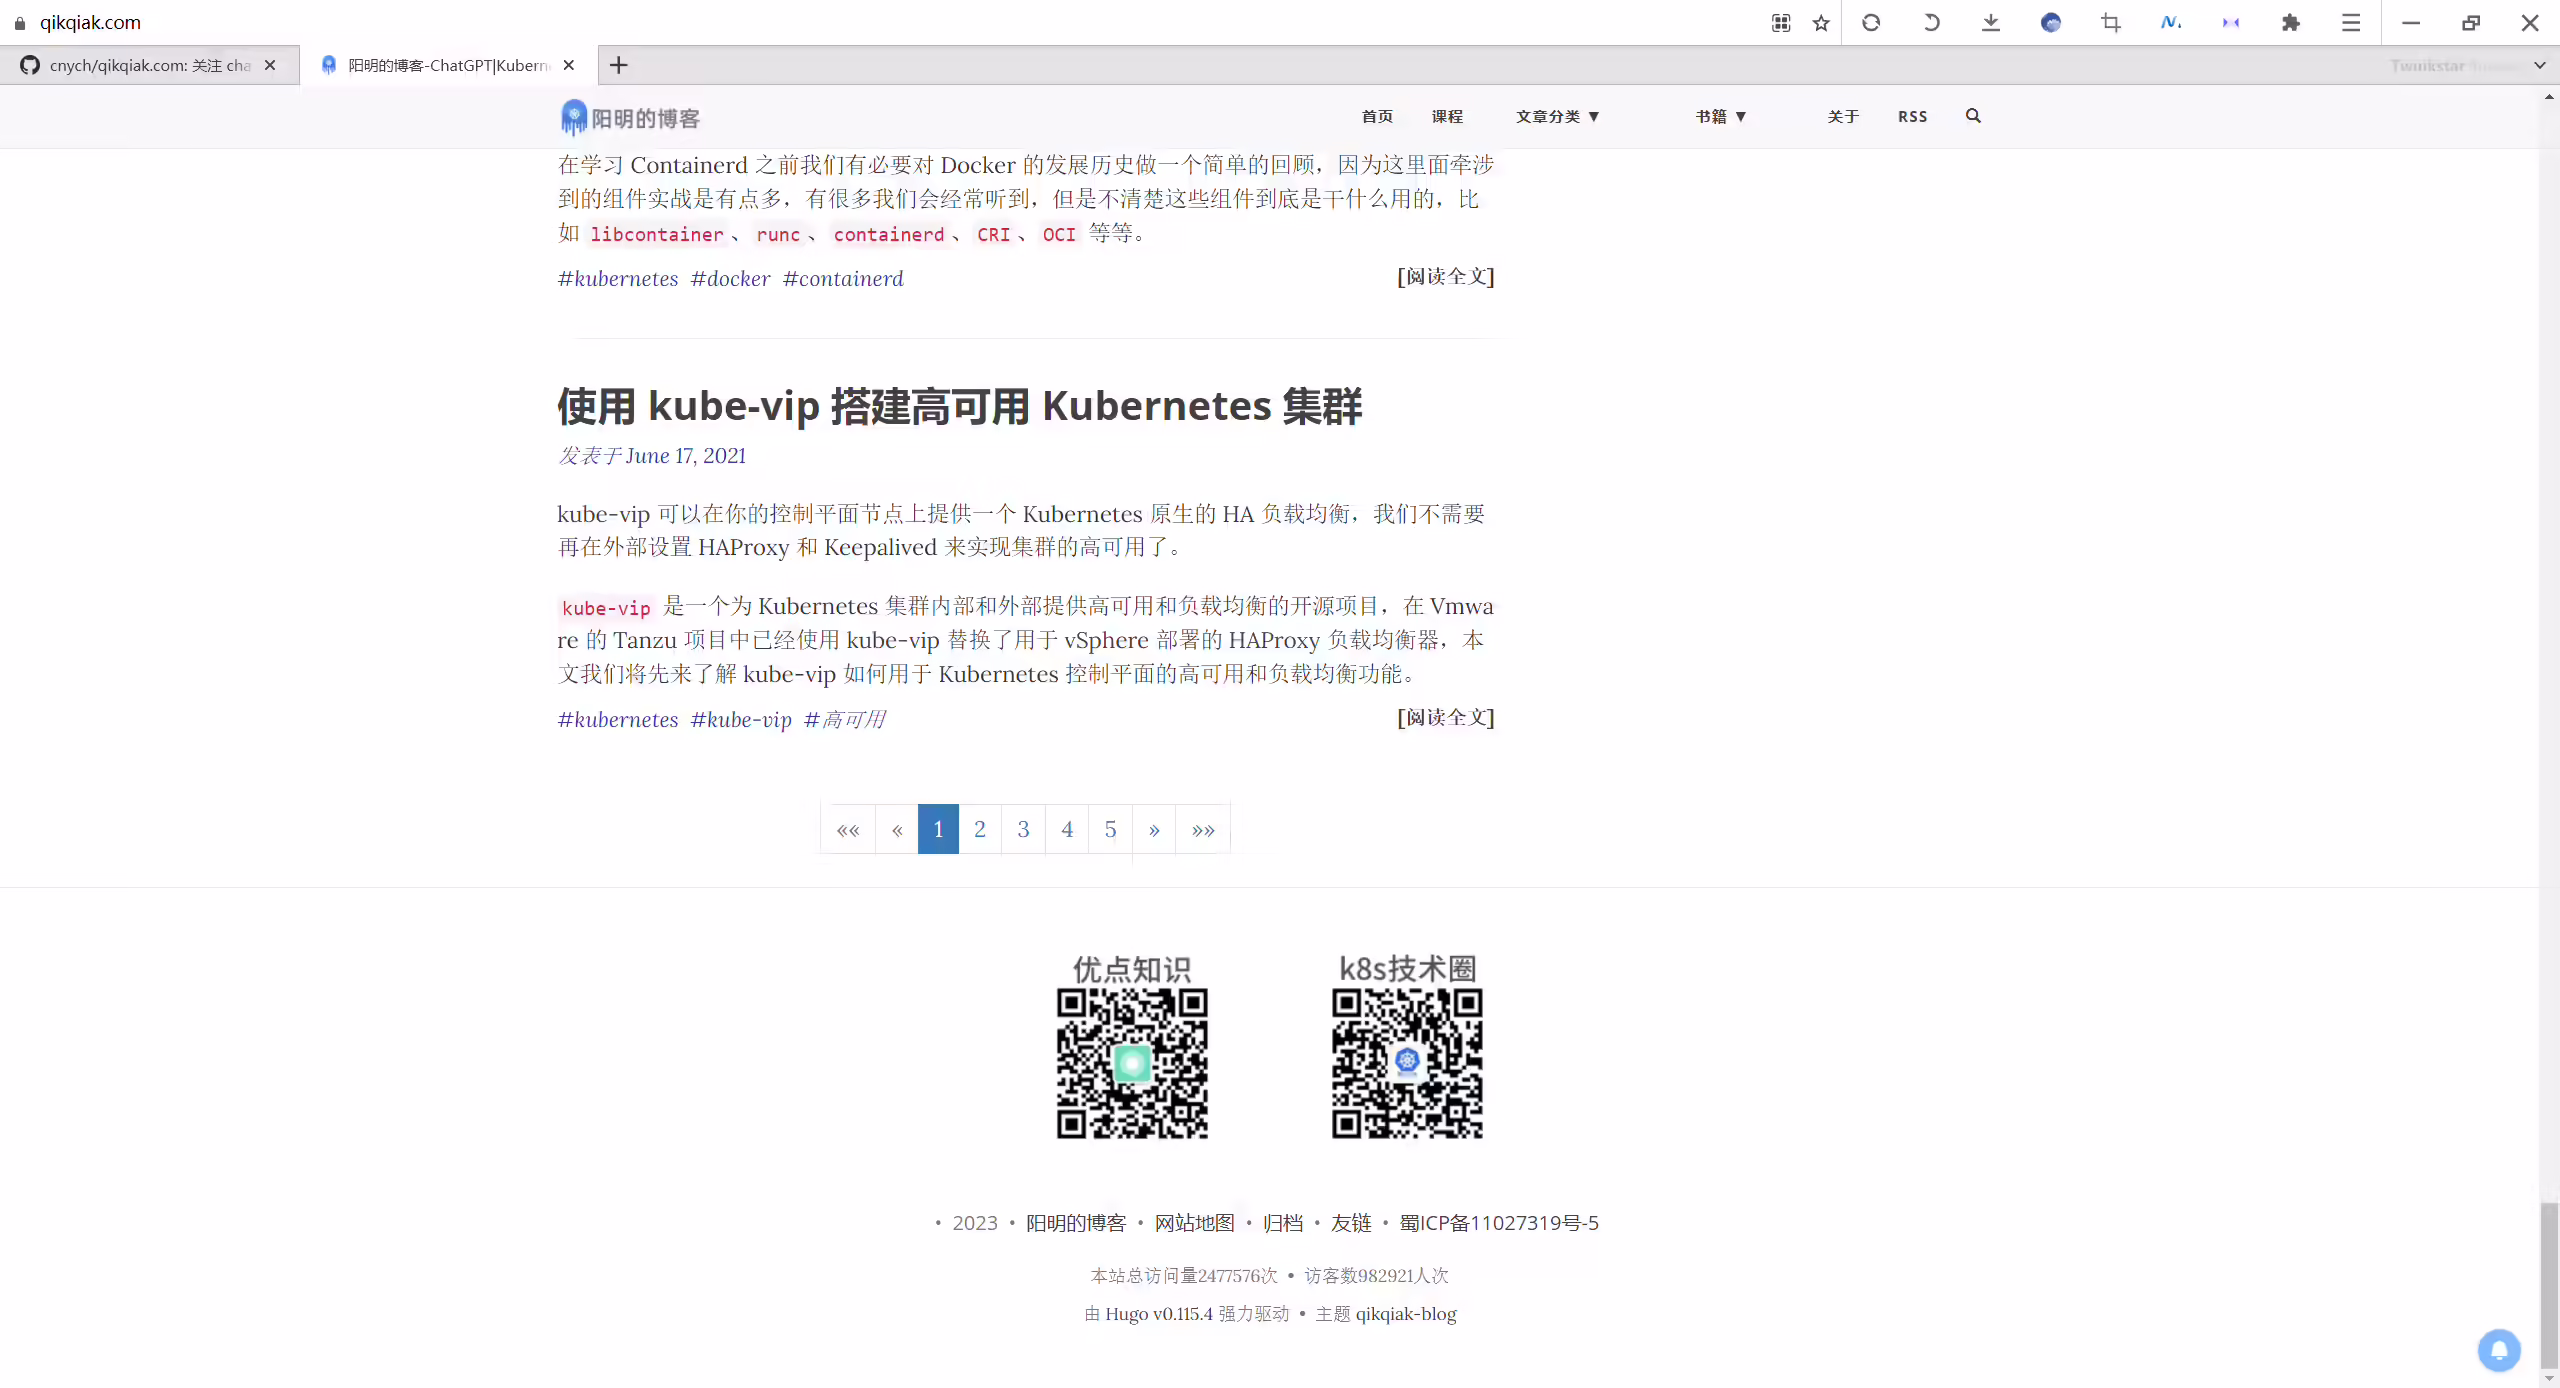Click the QR code scanner icon in address bar
This screenshot has width=2560, height=1388.
click(x=1781, y=23)
